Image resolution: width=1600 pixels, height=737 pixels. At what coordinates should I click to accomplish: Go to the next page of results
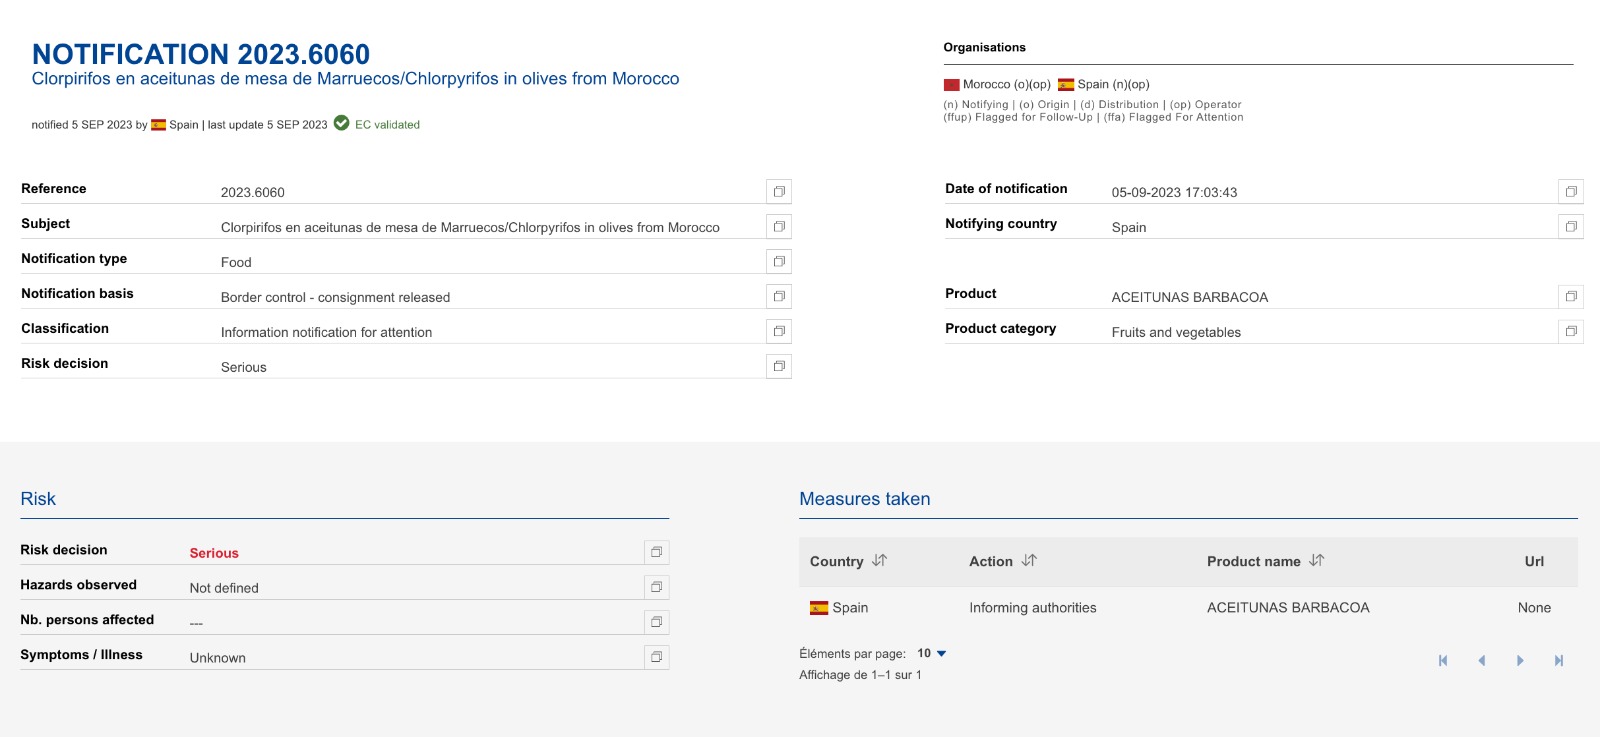pos(1520,660)
